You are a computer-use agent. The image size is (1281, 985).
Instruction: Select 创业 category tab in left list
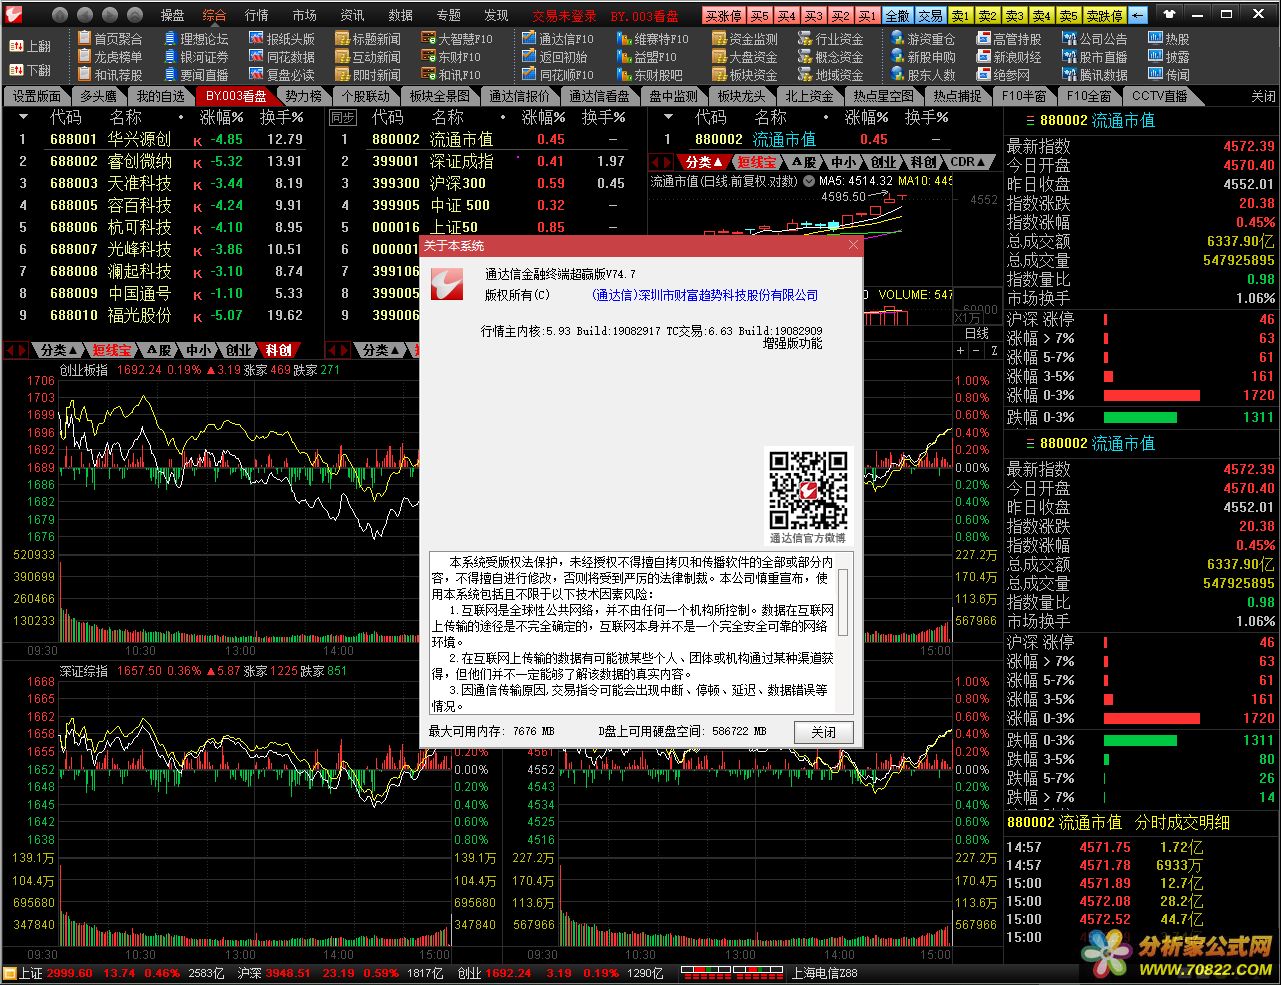[239, 350]
